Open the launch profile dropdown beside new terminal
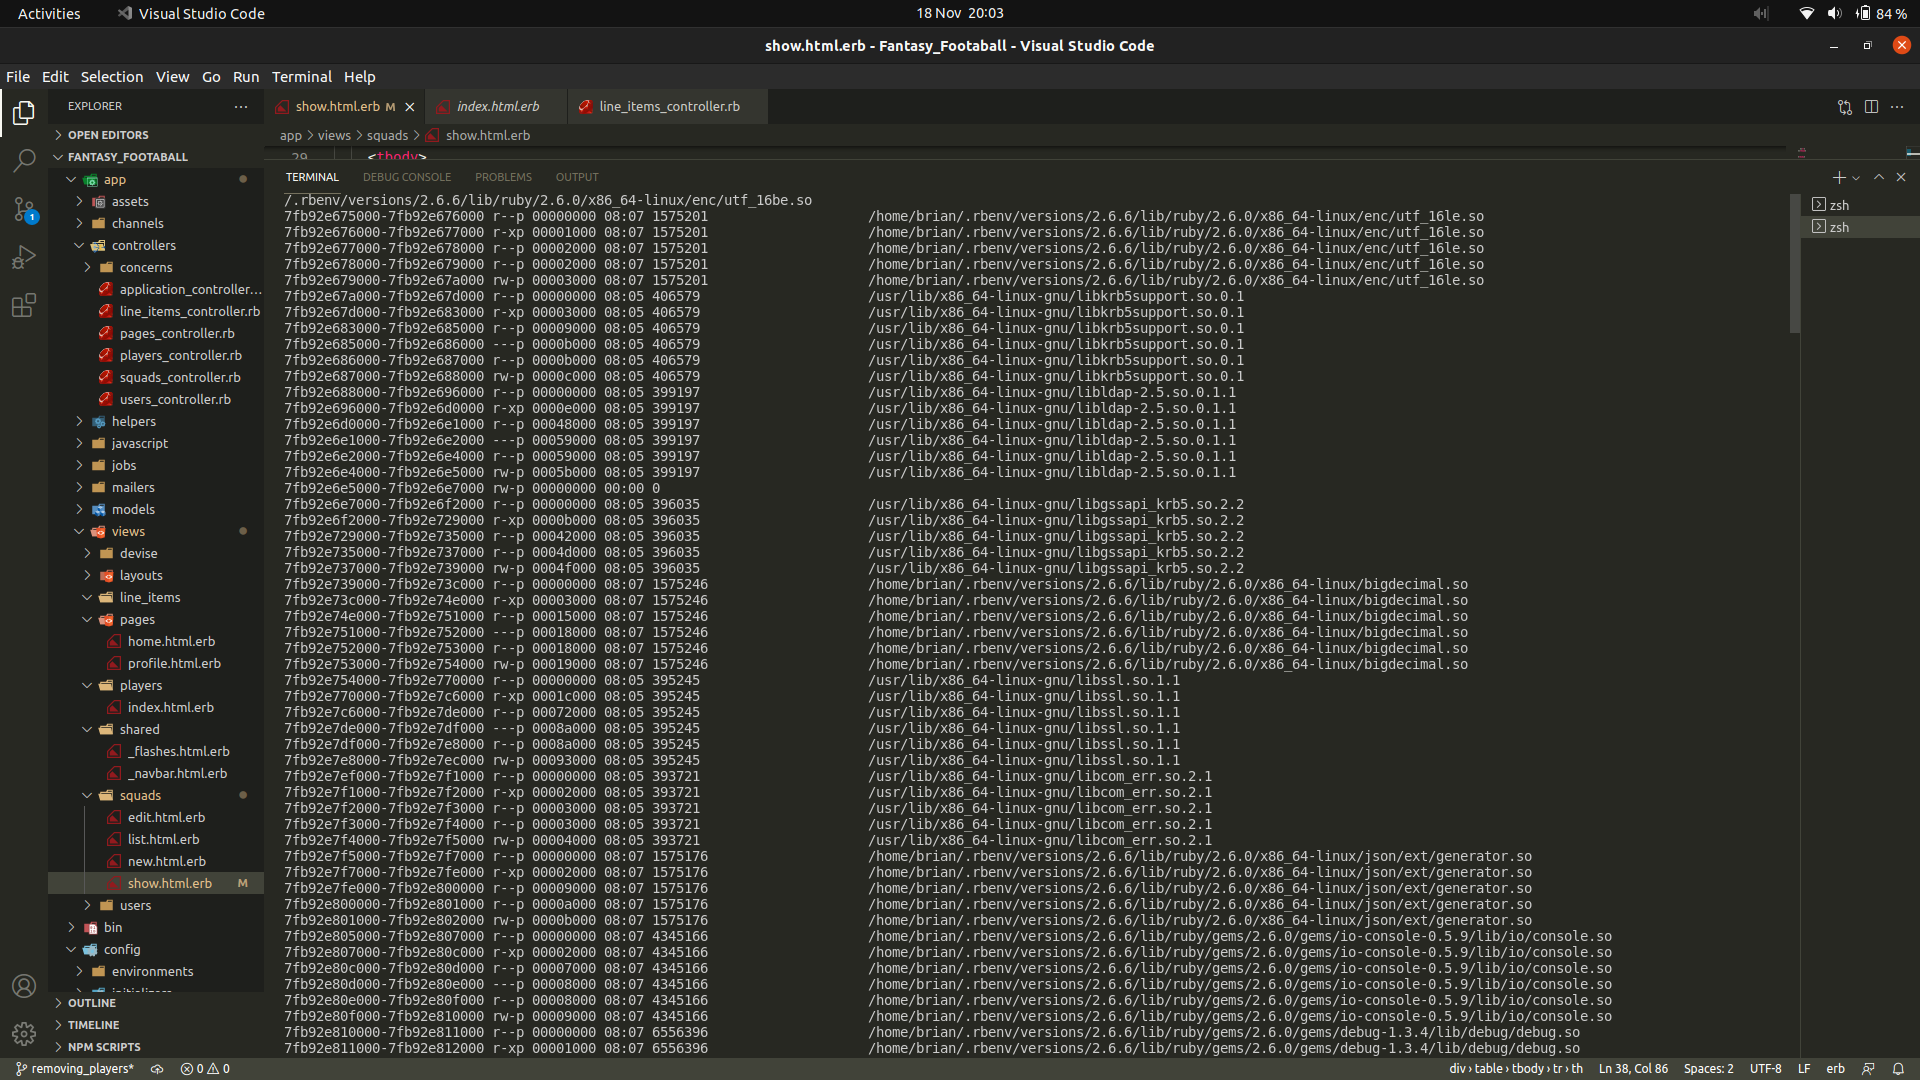Viewport: 1920px width, 1080px height. click(1856, 178)
